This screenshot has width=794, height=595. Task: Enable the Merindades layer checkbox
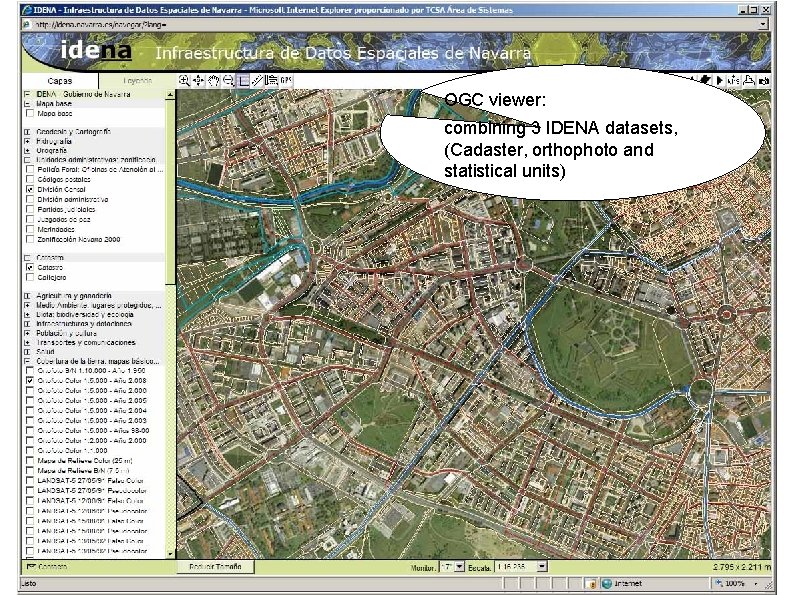coord(30,229)
